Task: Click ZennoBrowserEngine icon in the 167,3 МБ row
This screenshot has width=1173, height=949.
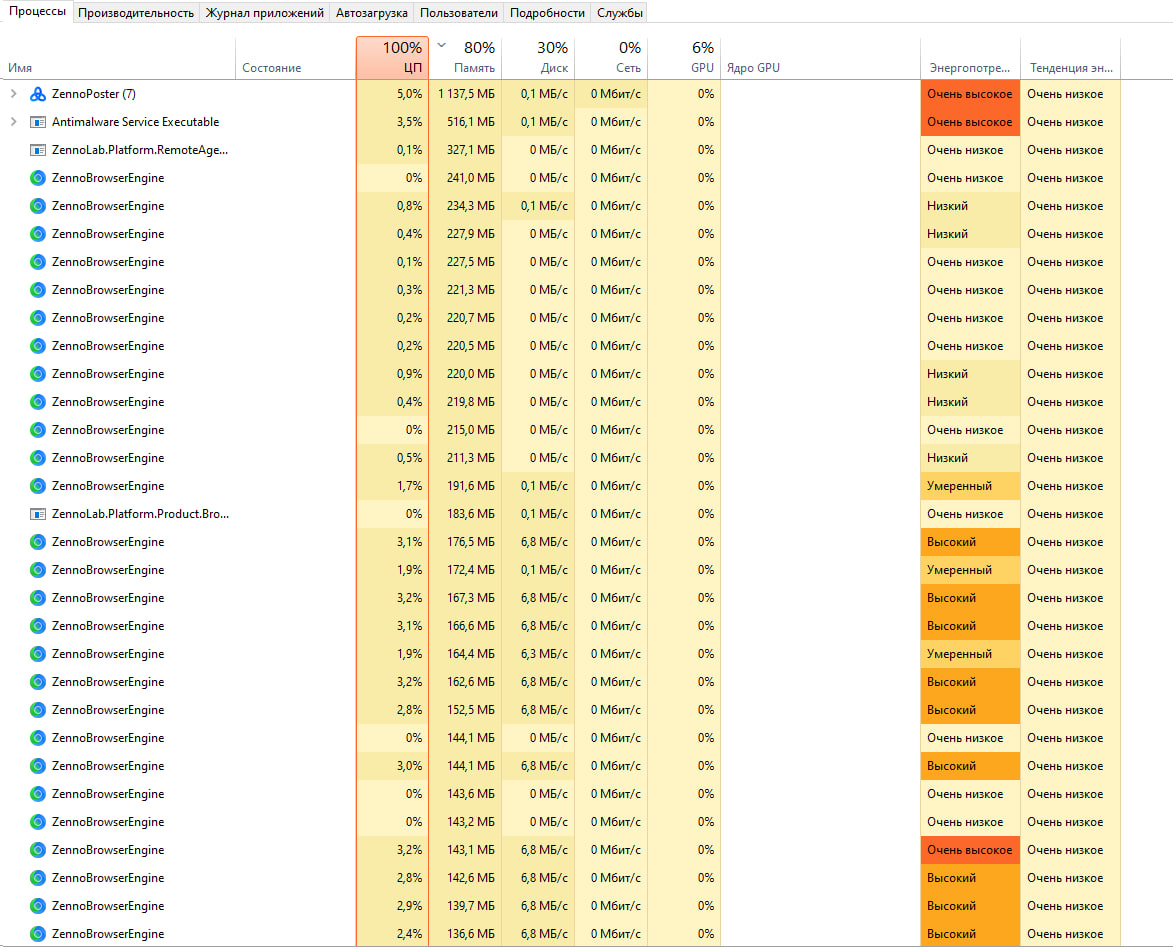Action: [x=38, y=598]
